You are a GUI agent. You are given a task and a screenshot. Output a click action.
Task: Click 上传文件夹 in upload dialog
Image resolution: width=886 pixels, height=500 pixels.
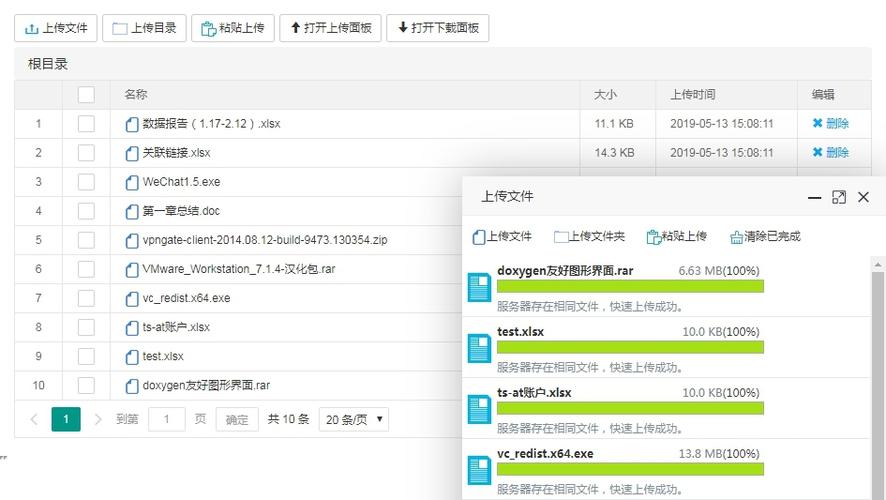click(589, 237)
